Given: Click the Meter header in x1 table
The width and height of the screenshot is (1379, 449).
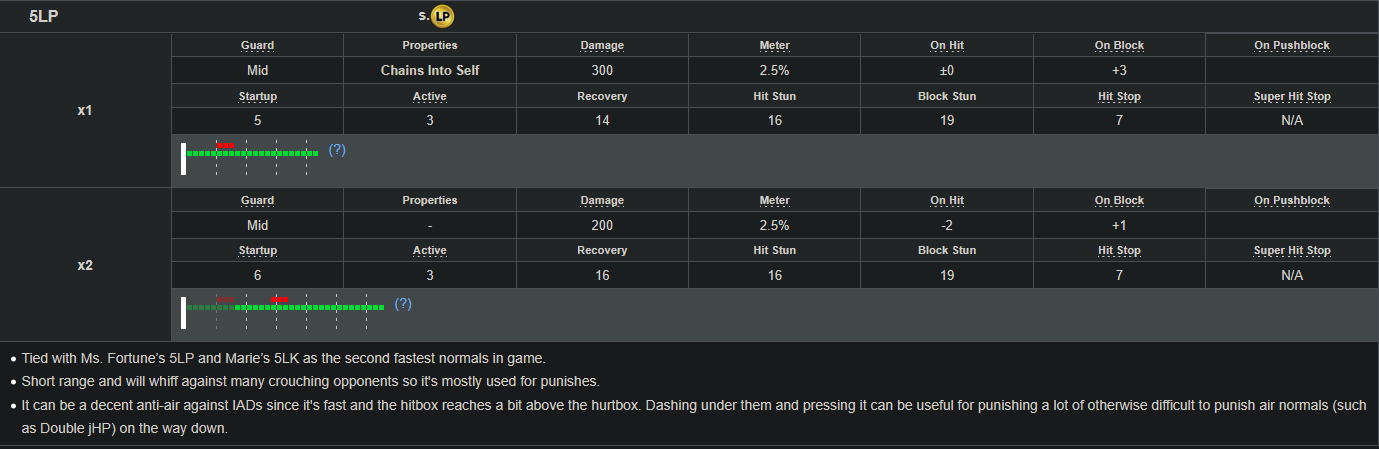Looking at the screenshot, I should [774, 46].
